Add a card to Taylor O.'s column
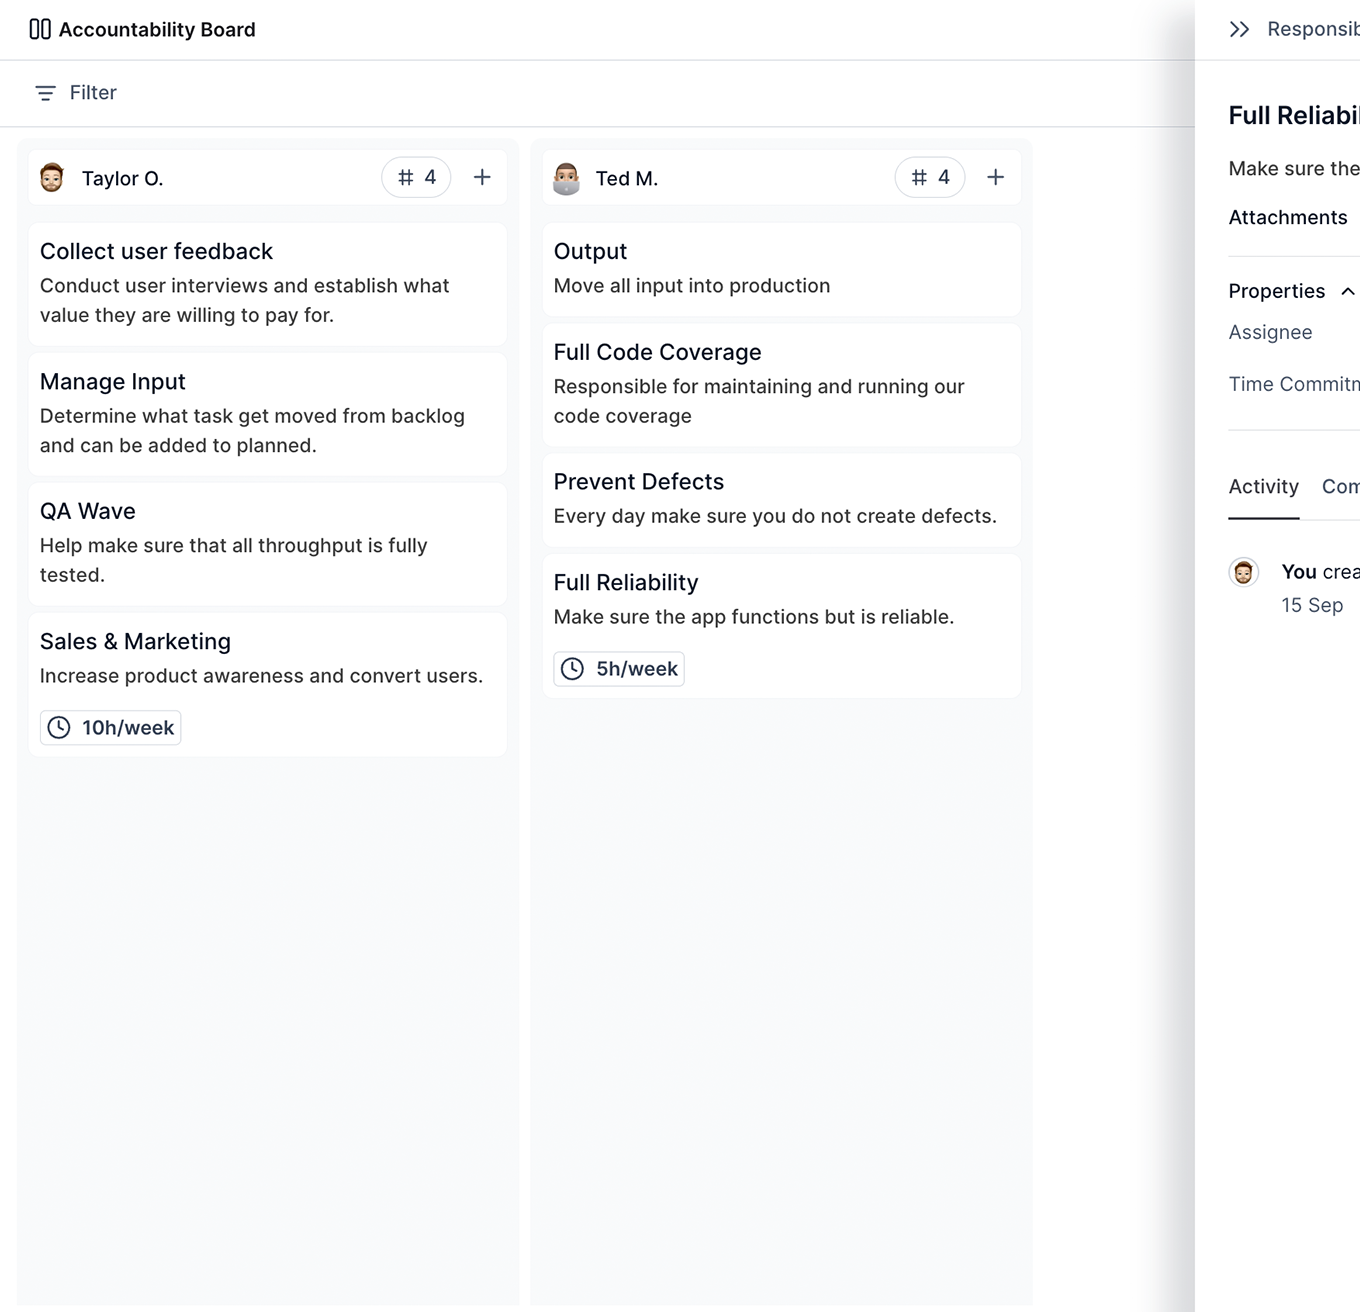The height and width of the screenshot is (1312, 1360). [482, 177]
